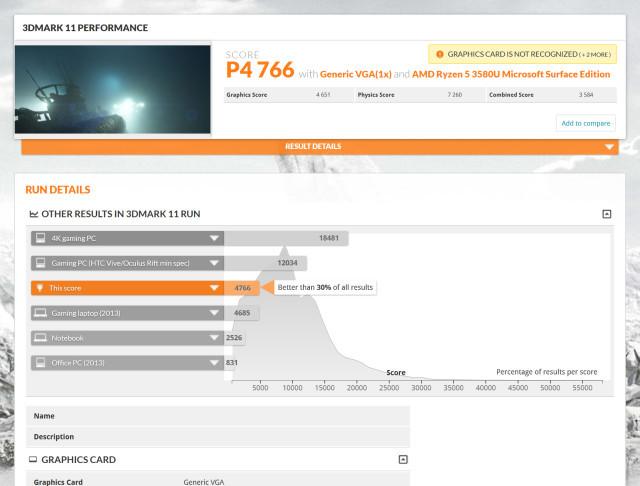Expand the 4K gaming PC dropdown arrow
The image size is (640, 486).
(214, 238)
